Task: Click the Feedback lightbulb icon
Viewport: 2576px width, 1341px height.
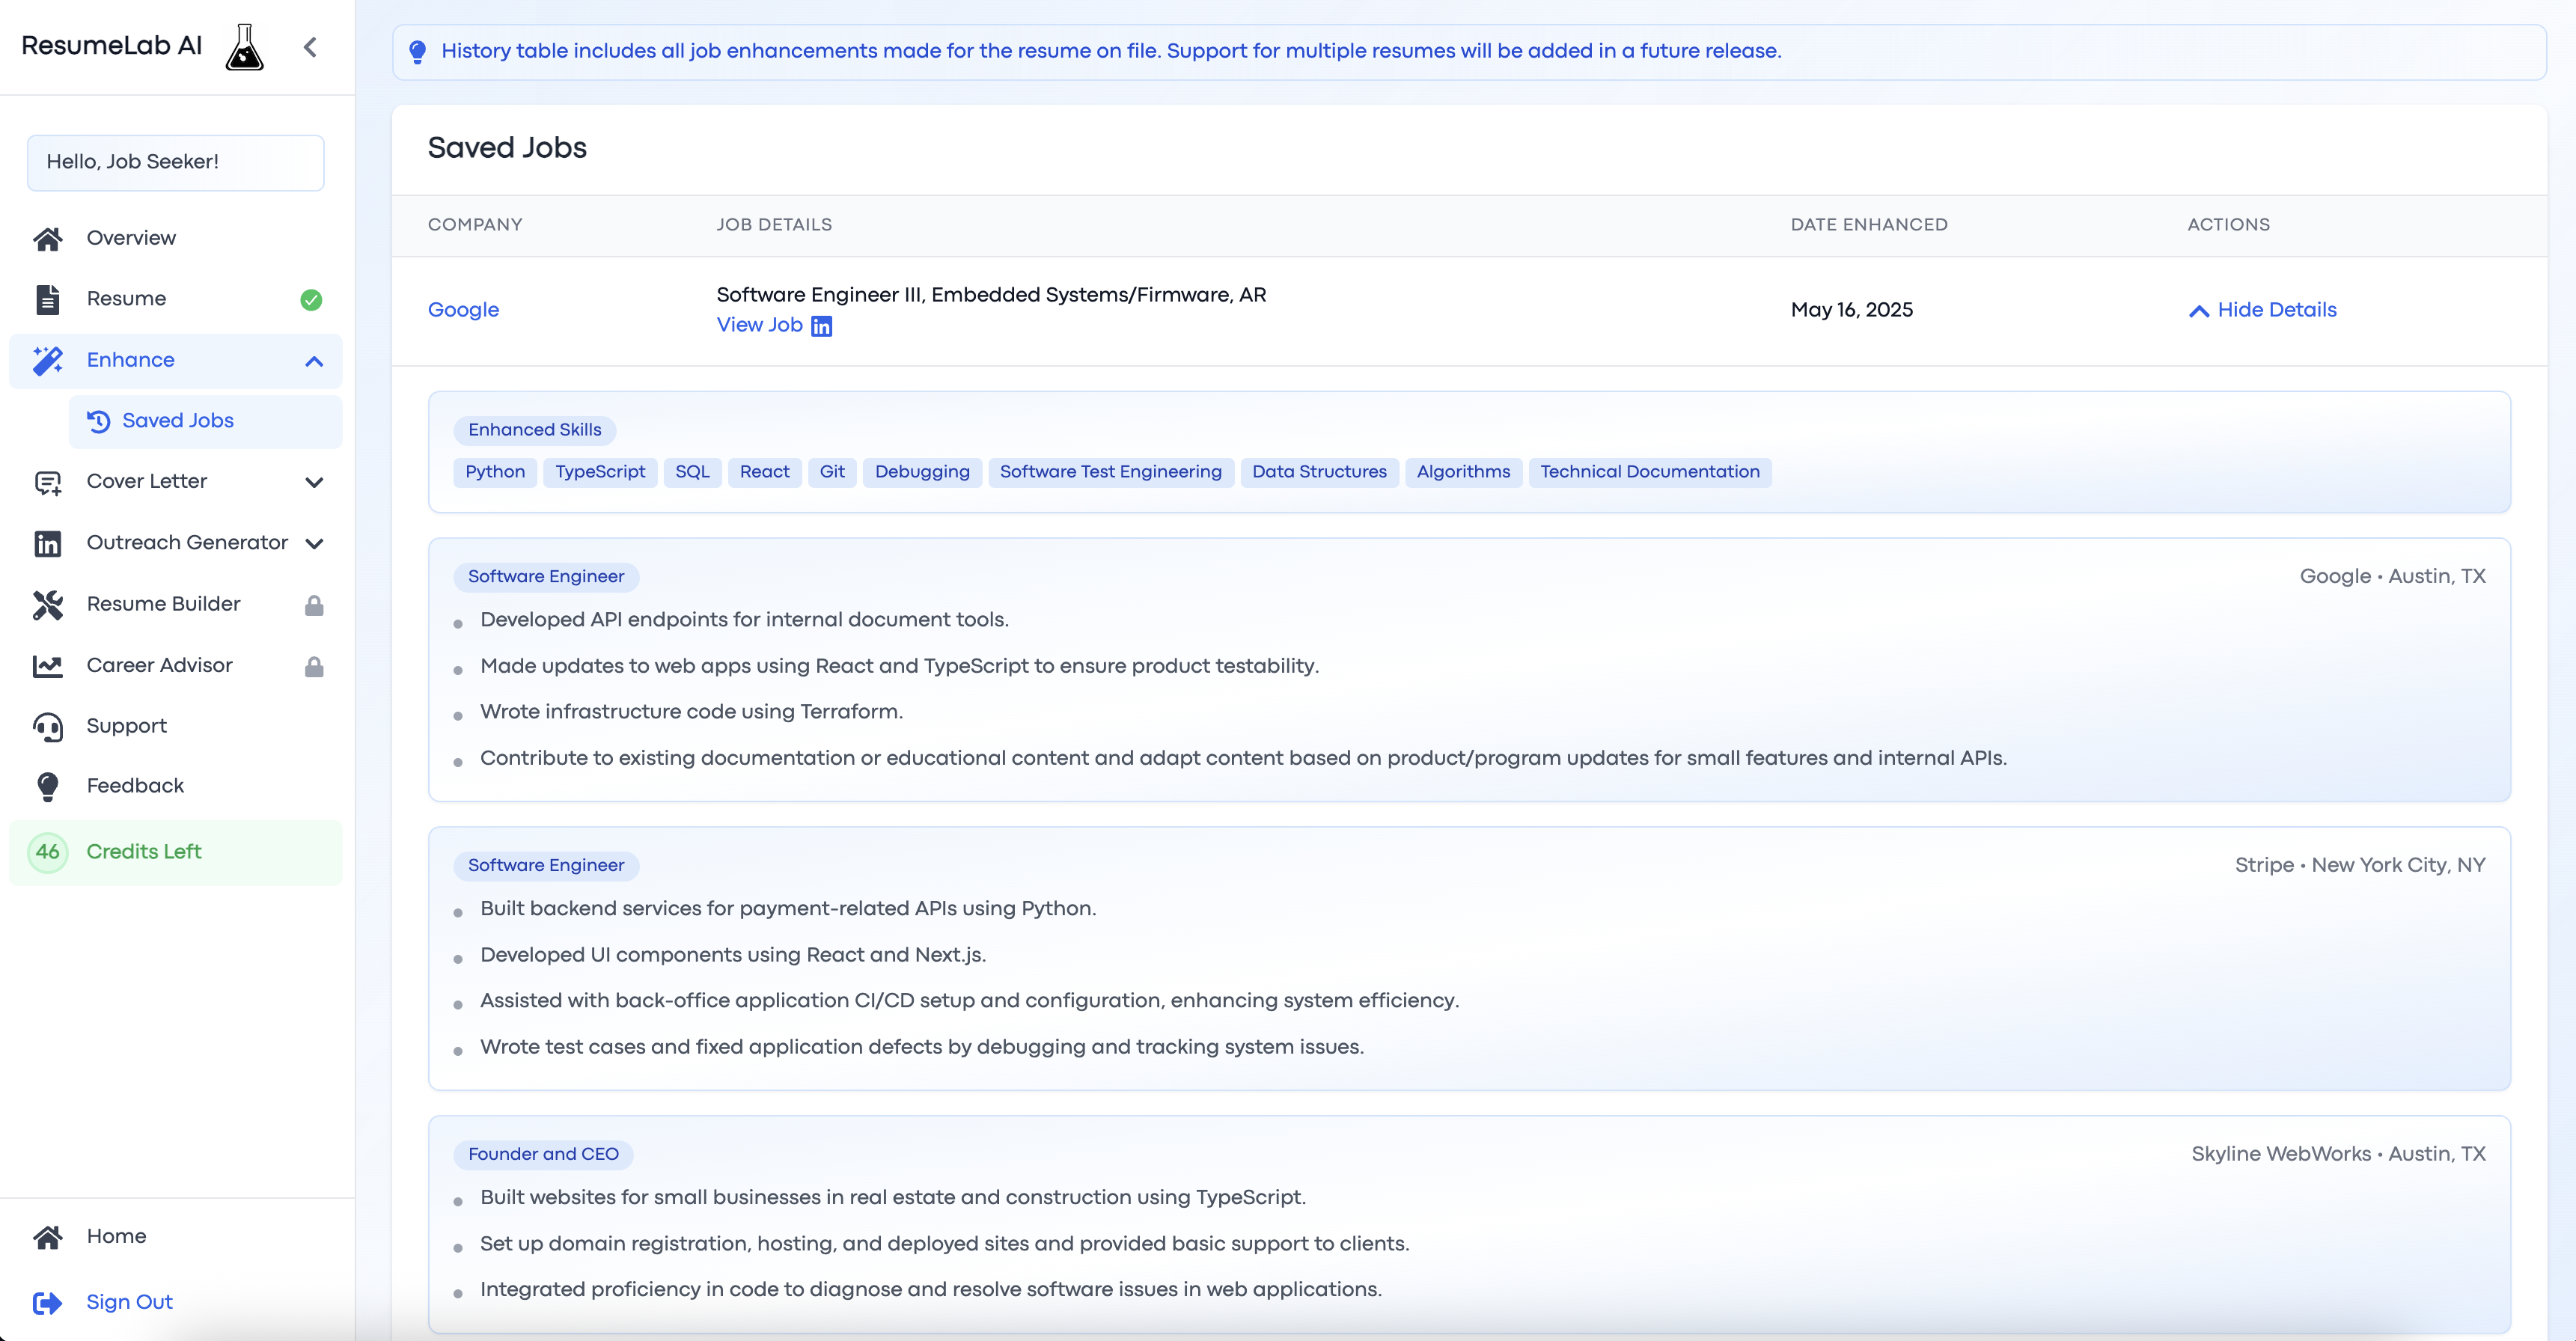Action: [47, 787]
